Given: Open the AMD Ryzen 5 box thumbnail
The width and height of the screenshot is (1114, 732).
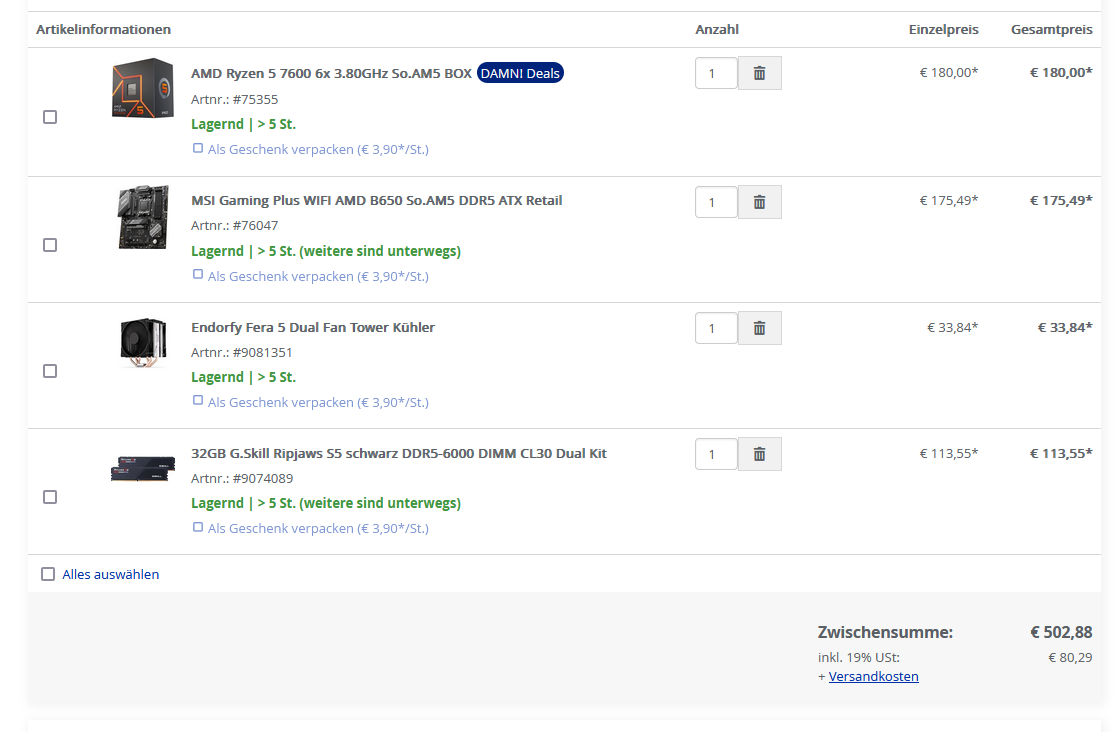Looking at the screenshot, I should (143, 88).
